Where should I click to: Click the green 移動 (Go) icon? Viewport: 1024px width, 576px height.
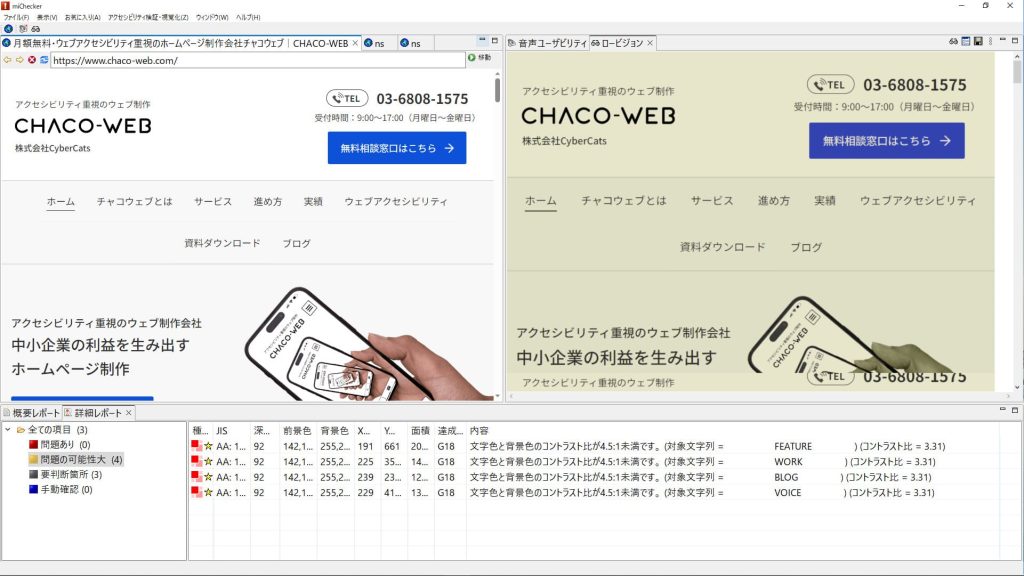471,60
